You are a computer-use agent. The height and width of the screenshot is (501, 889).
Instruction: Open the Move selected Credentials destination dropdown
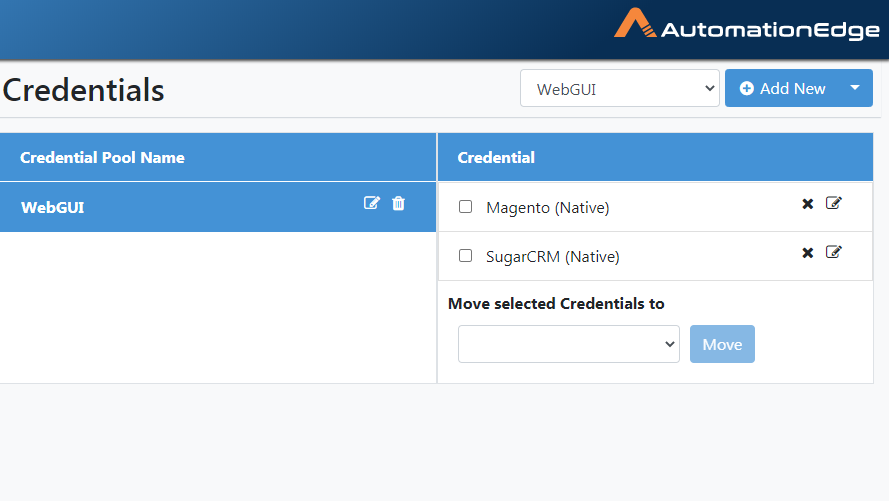point(569,344)
